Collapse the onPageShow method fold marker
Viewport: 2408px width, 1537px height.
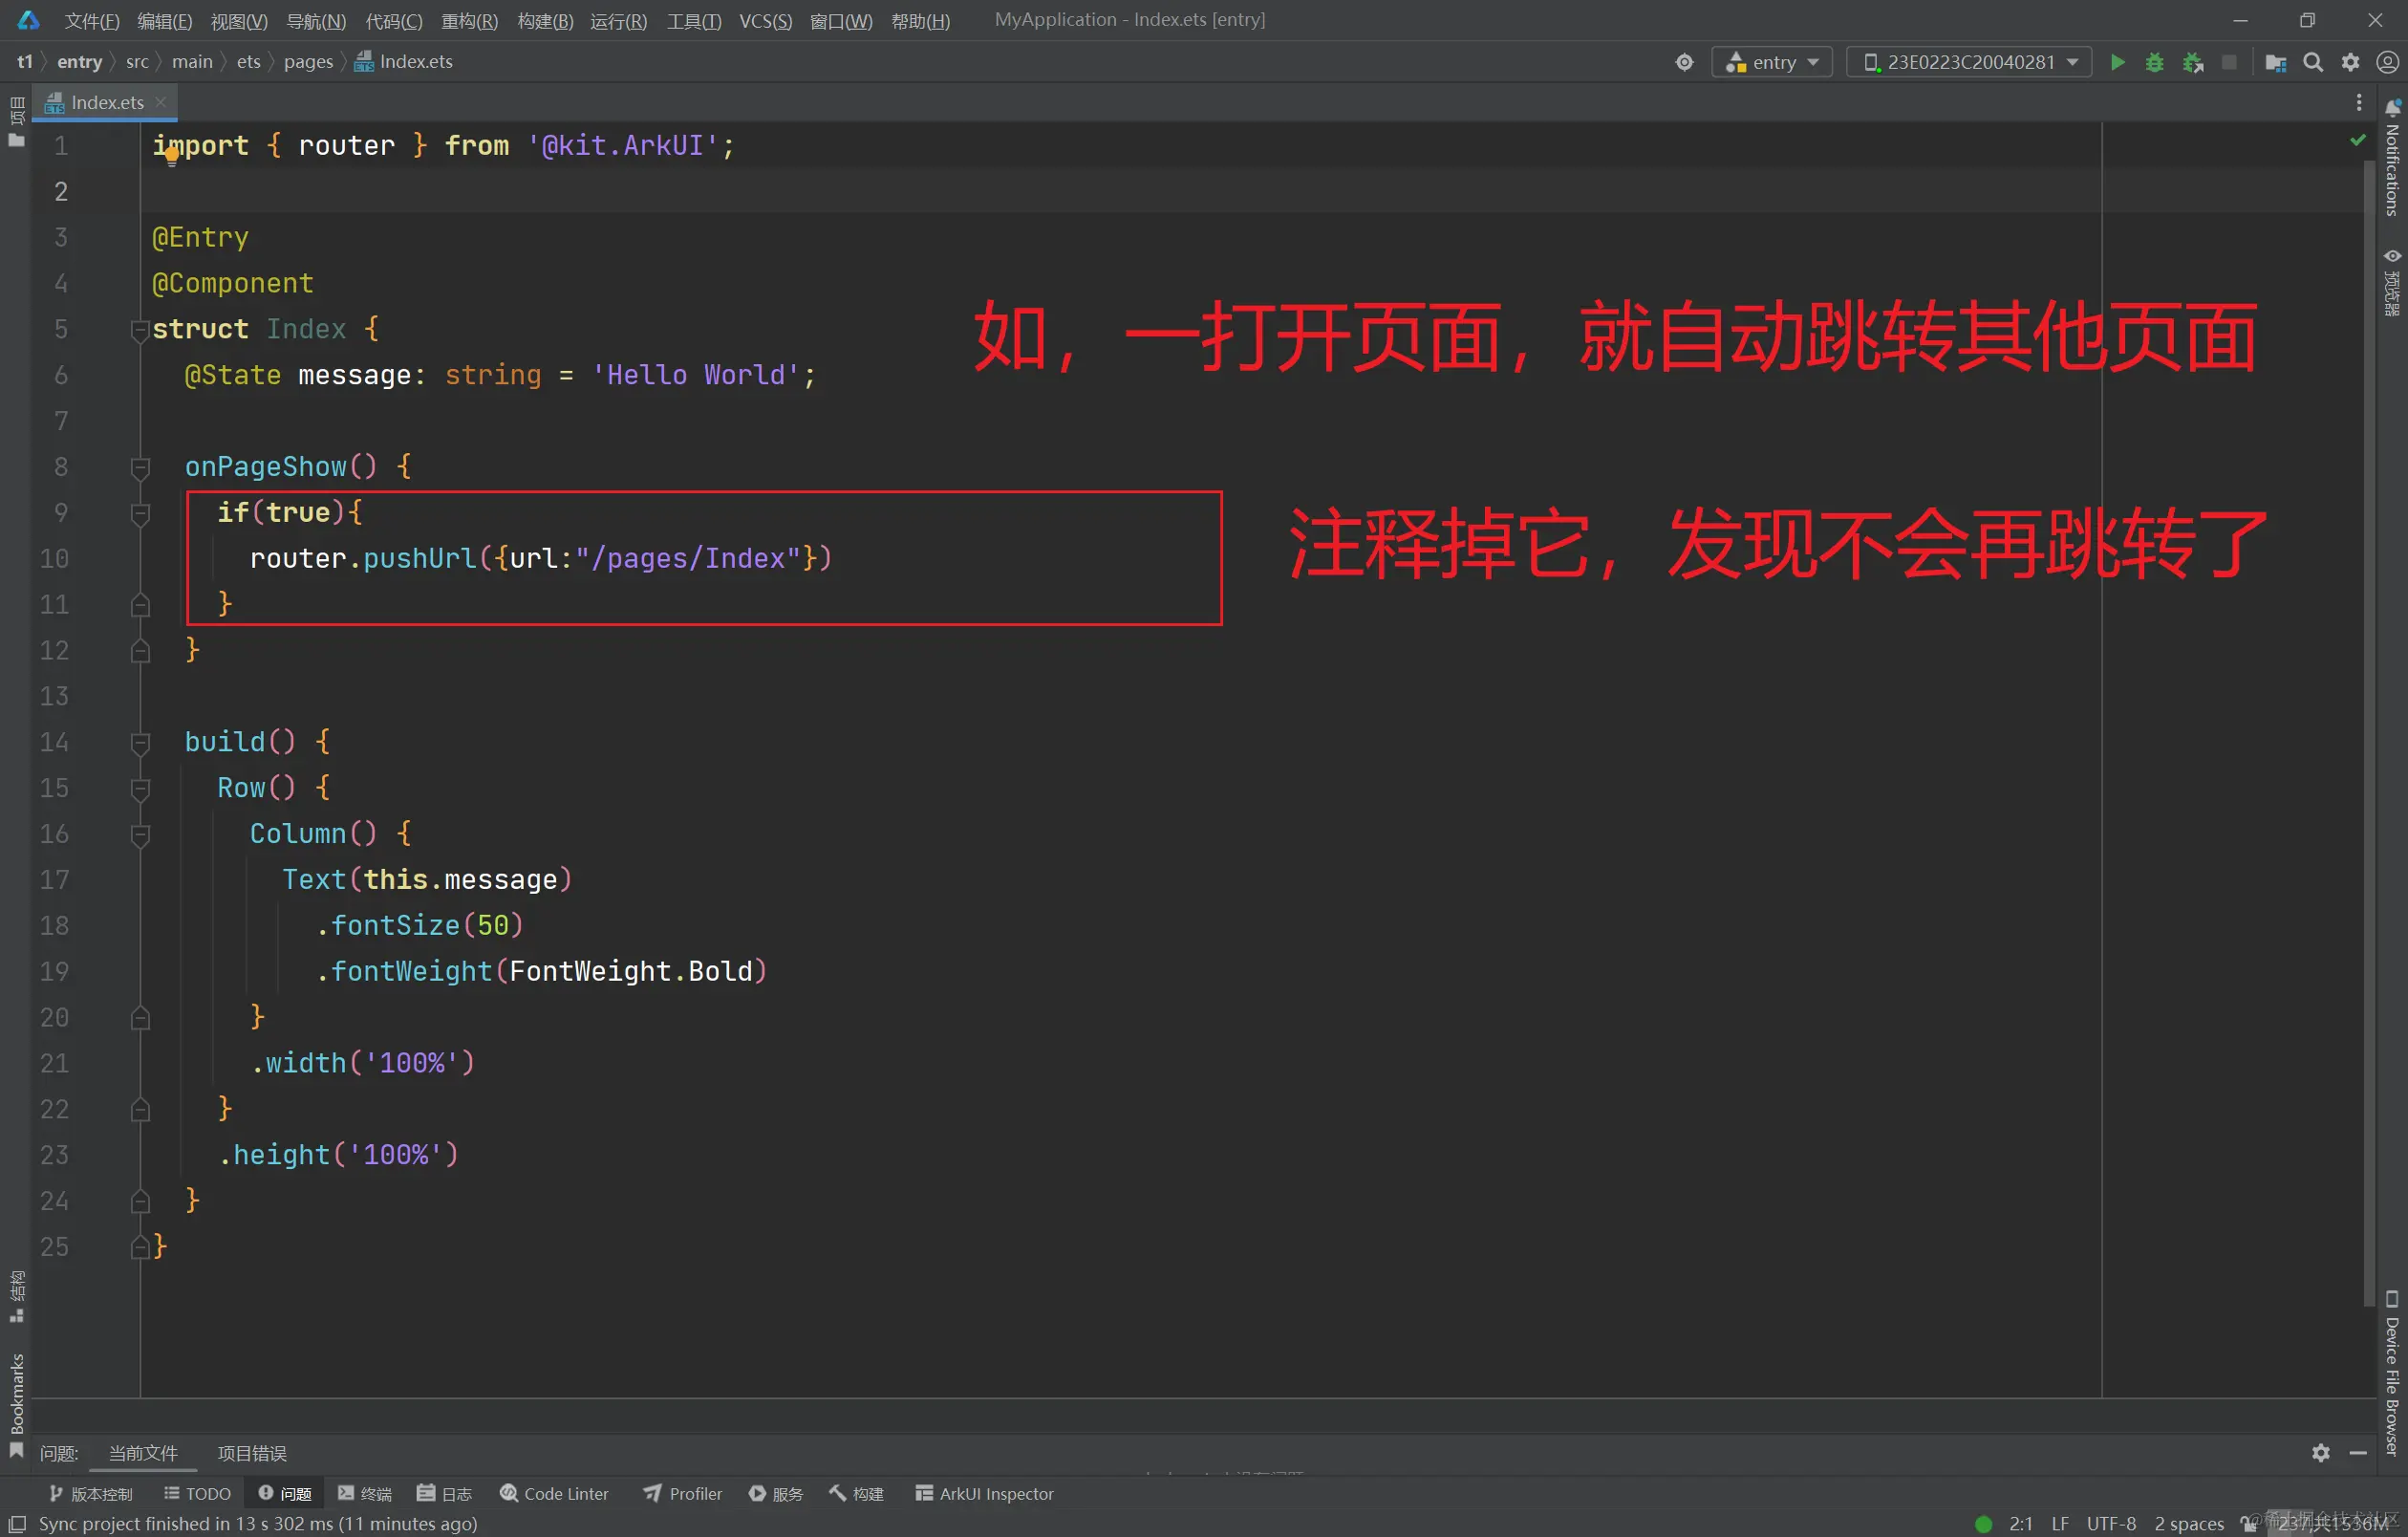click(x=140, y=467)
